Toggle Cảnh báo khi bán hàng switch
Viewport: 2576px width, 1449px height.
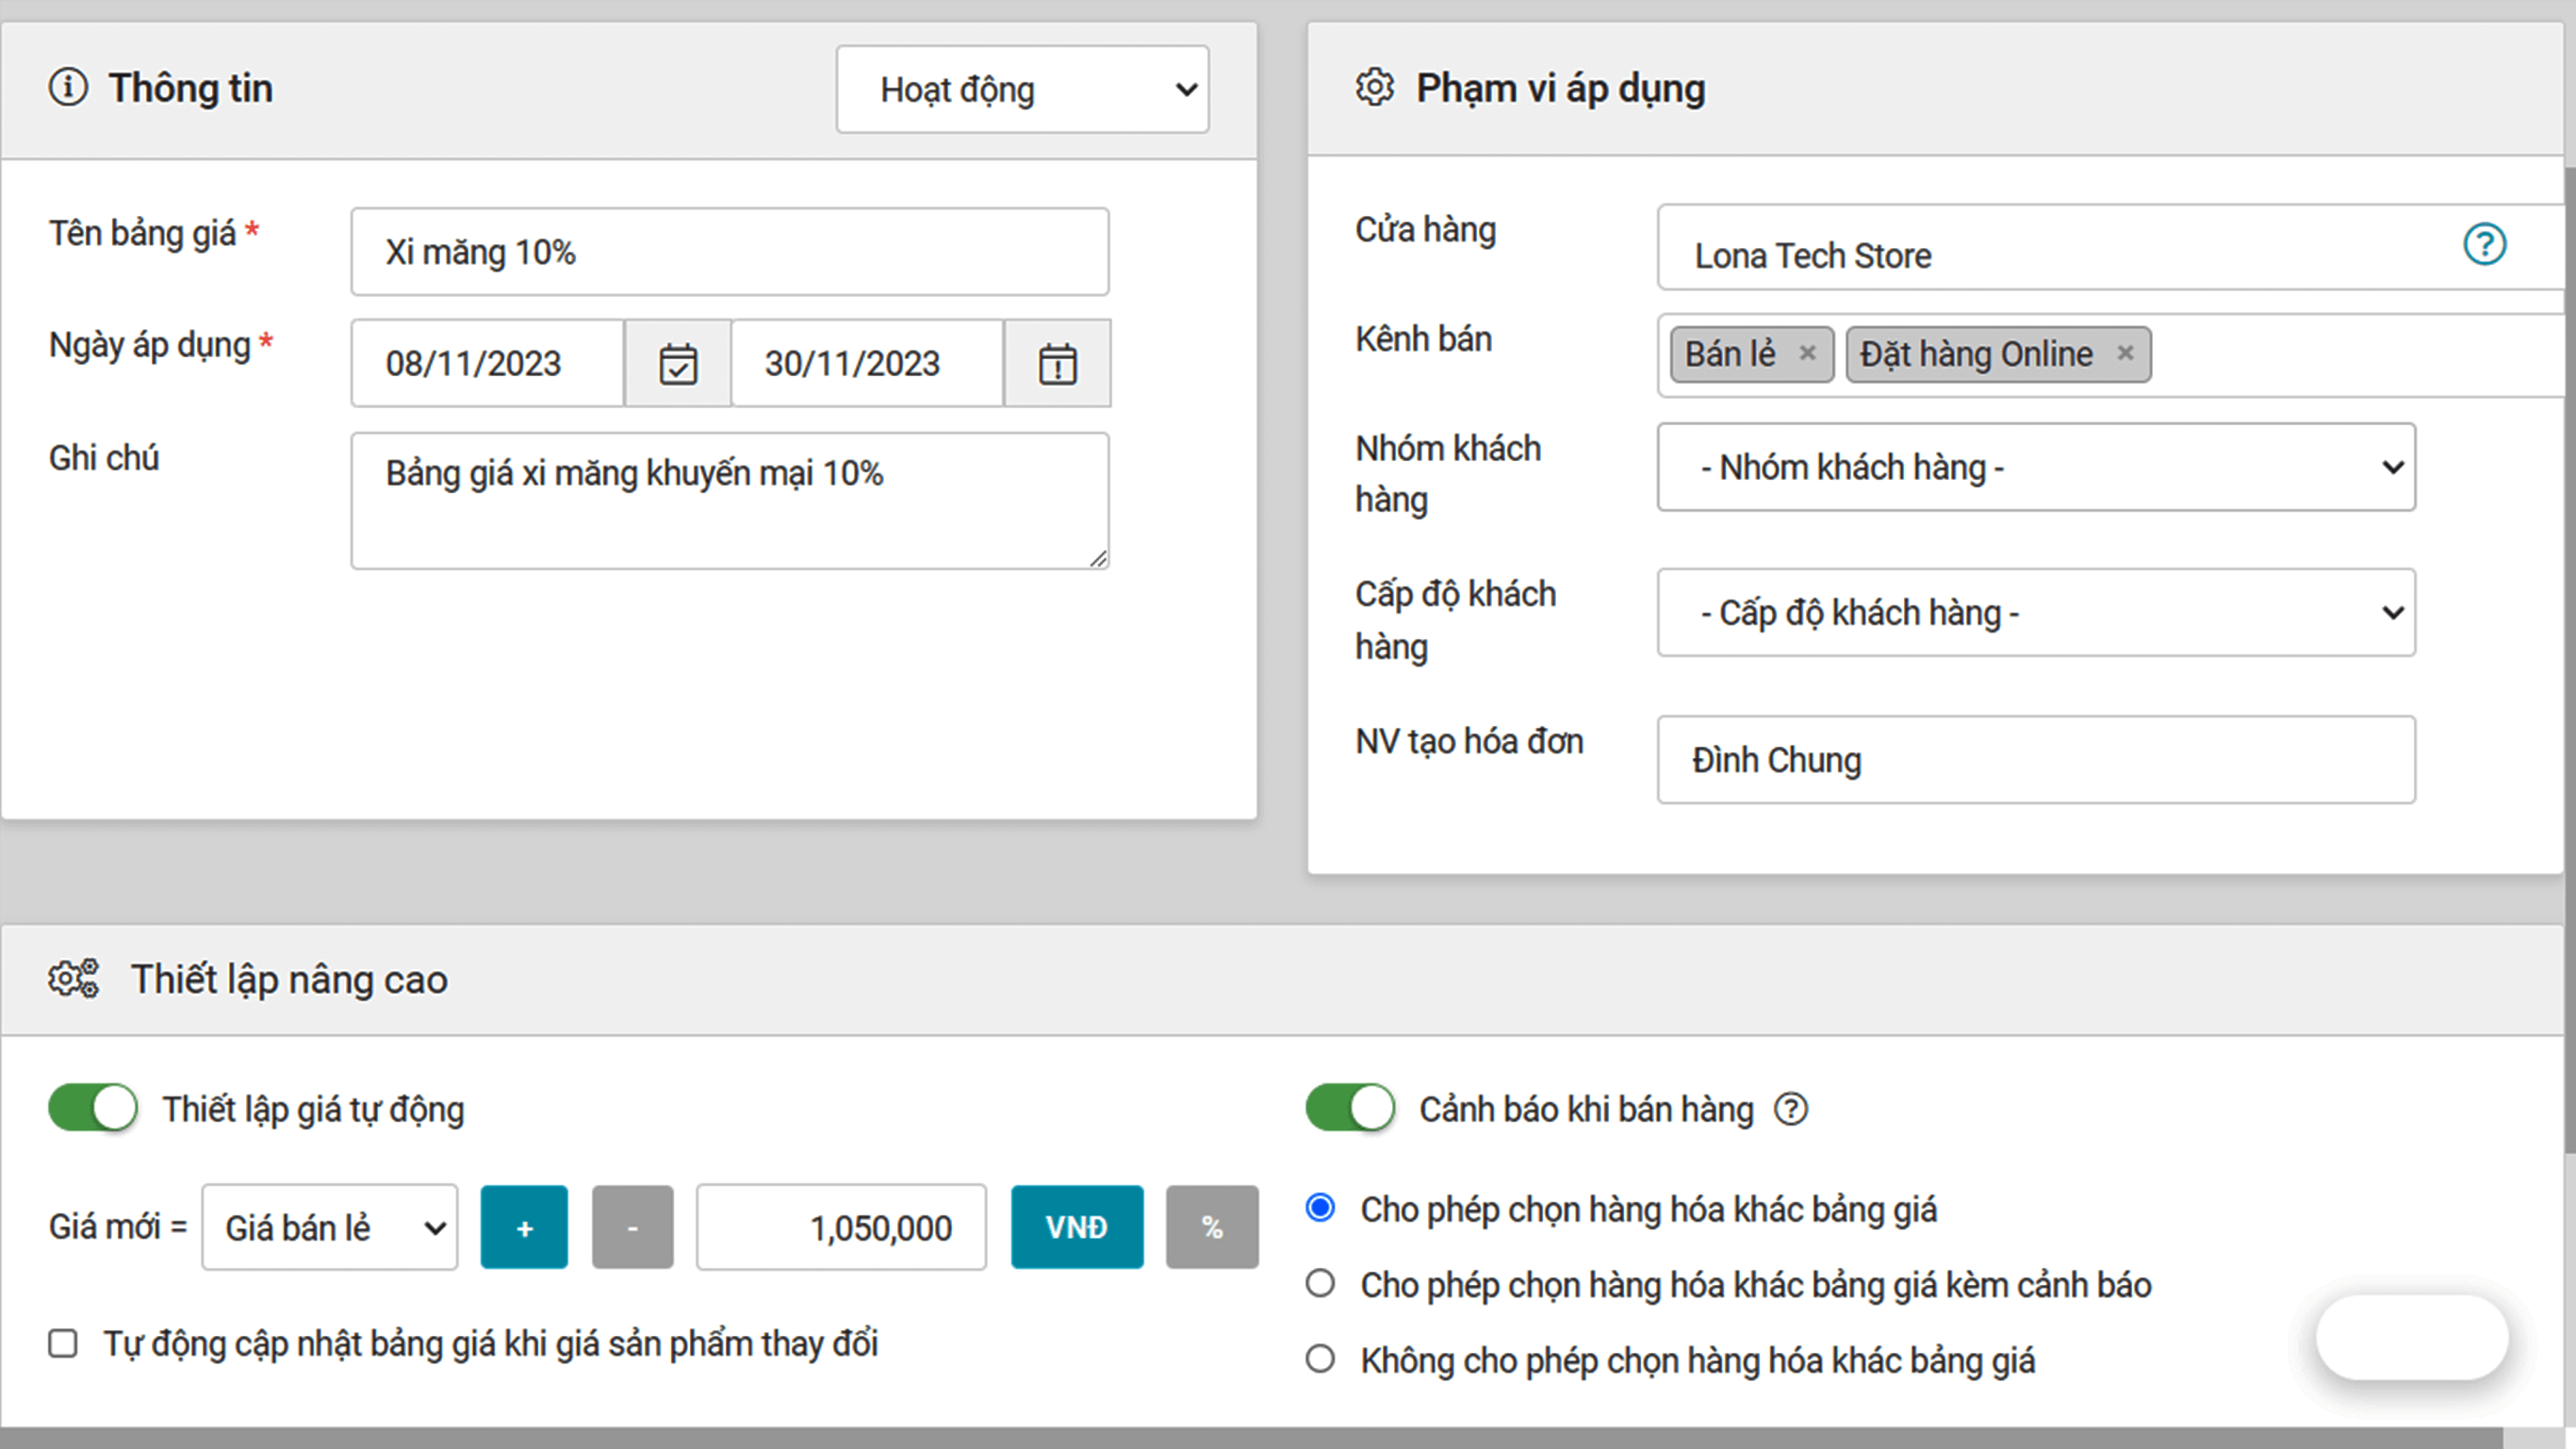click(x=1350, y=1108)
